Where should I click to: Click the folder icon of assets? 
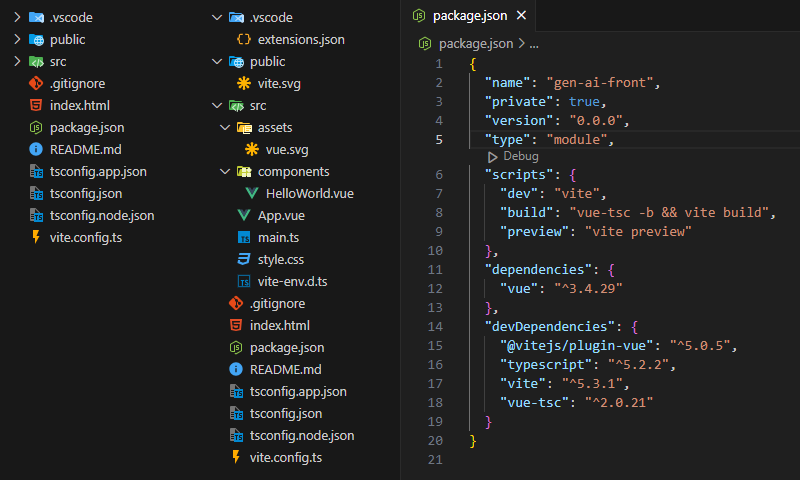(x=244, y=128)
